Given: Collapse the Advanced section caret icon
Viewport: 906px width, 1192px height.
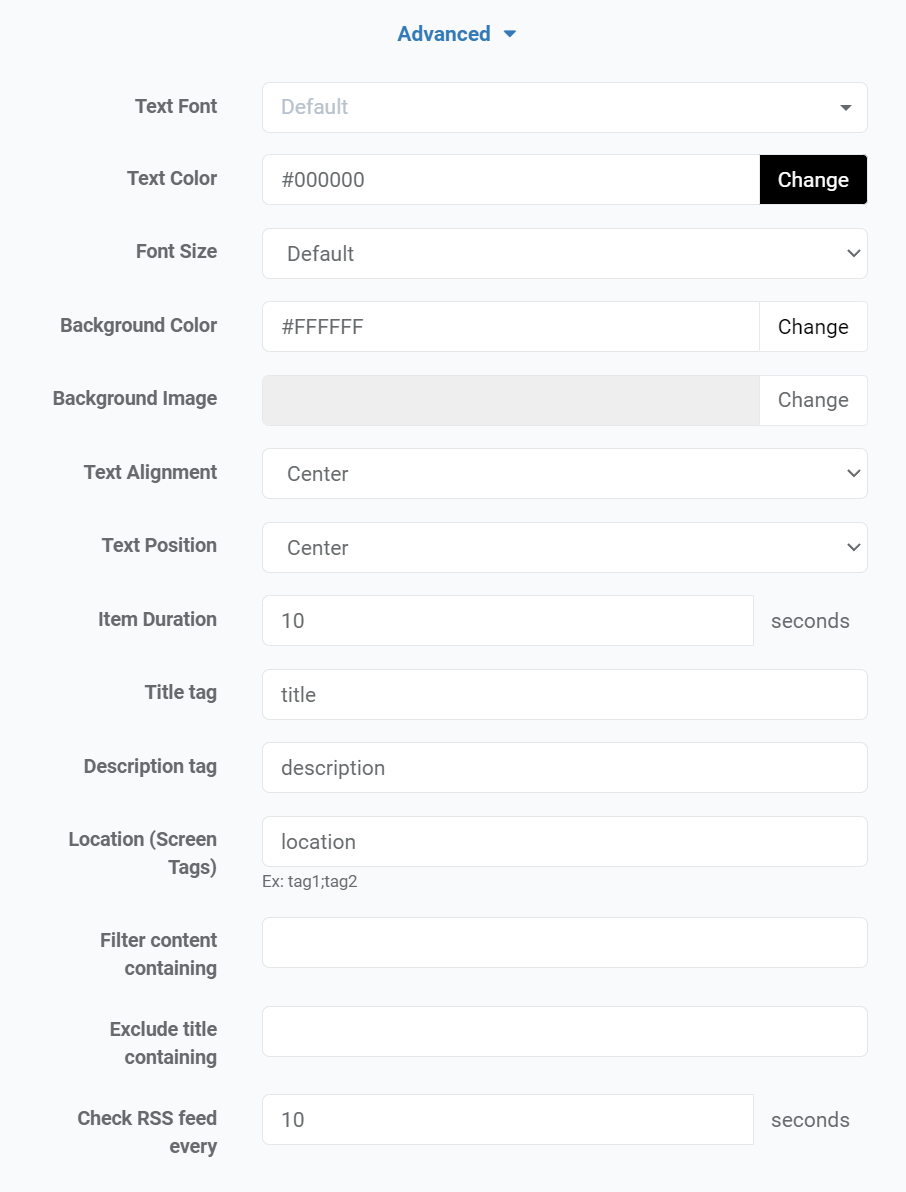Looking at the screenshot, I should (510, 34).
